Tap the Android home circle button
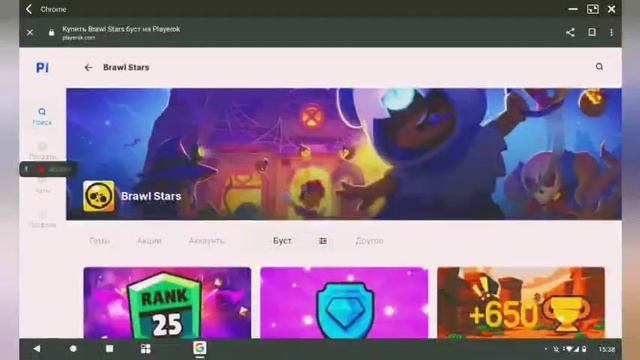Screen dimensions: 640x360 [73, 349]
